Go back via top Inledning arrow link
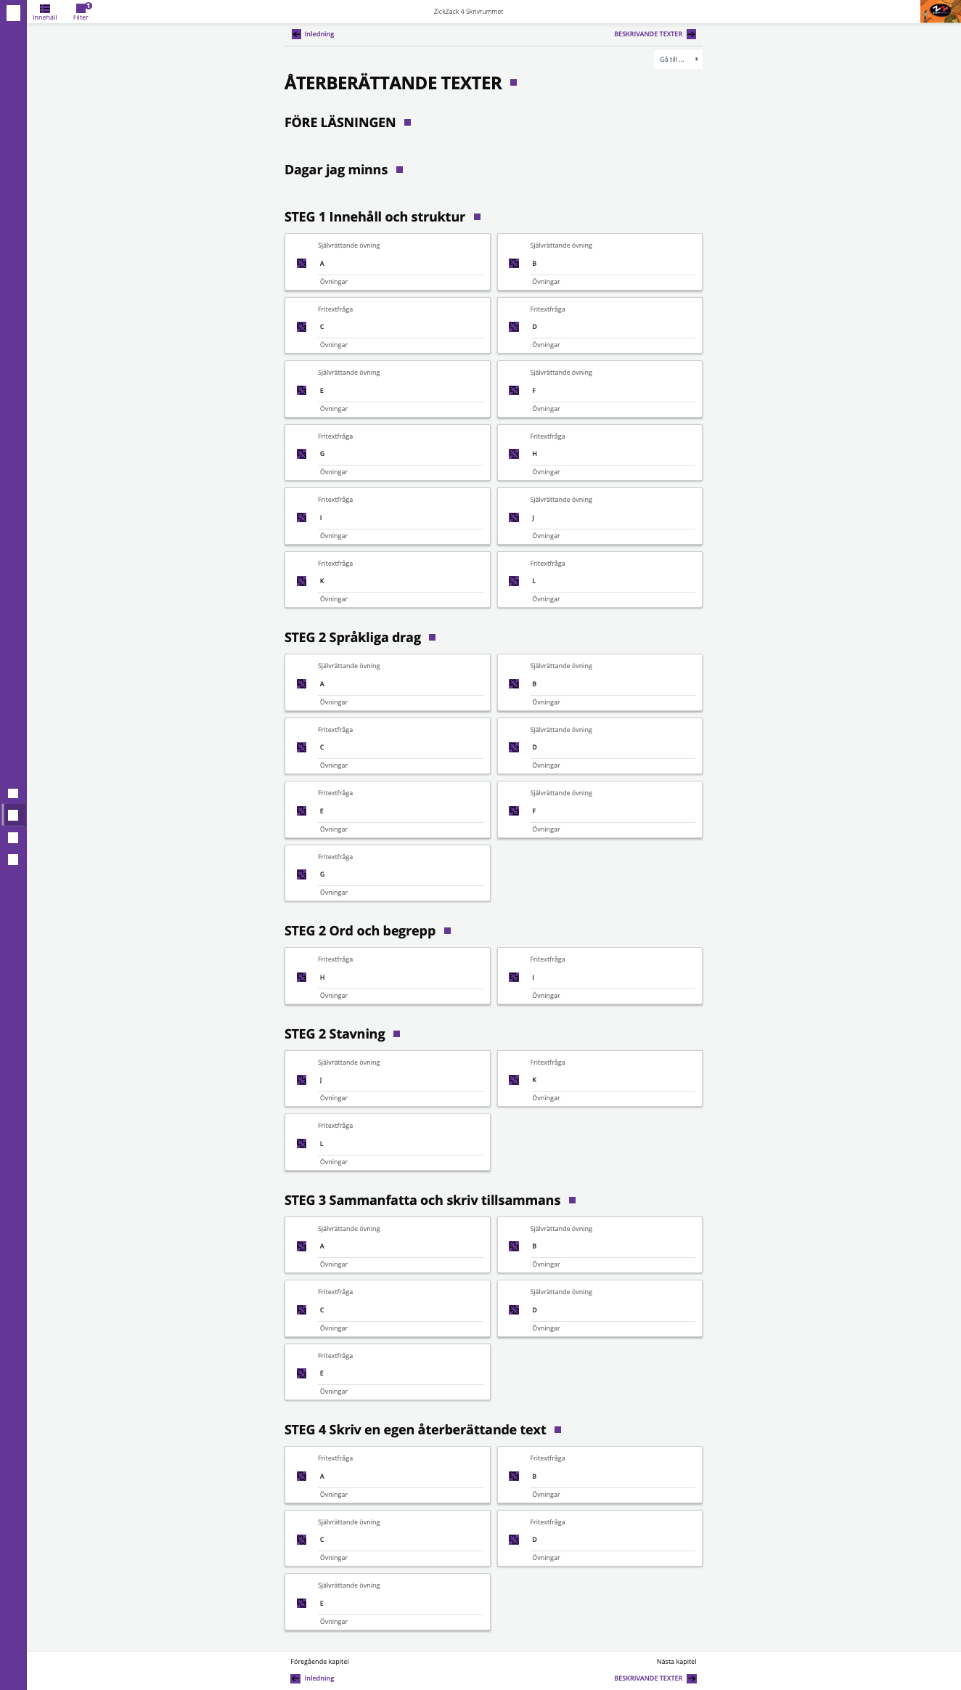 coord(313,34)
